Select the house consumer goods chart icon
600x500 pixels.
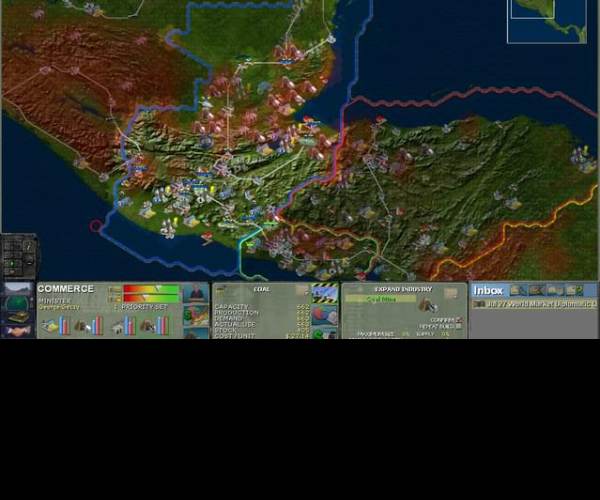coord(123,326)
